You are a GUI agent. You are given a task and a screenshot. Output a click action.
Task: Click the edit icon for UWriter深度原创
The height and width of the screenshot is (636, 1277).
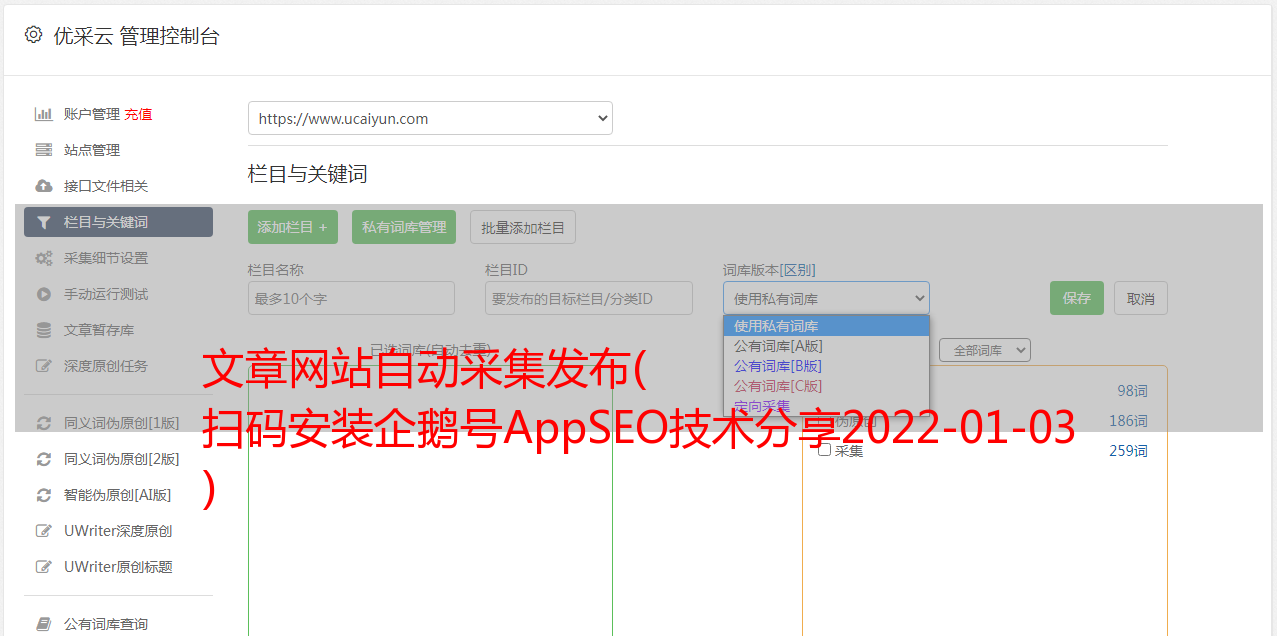click(x=44, y=531)
